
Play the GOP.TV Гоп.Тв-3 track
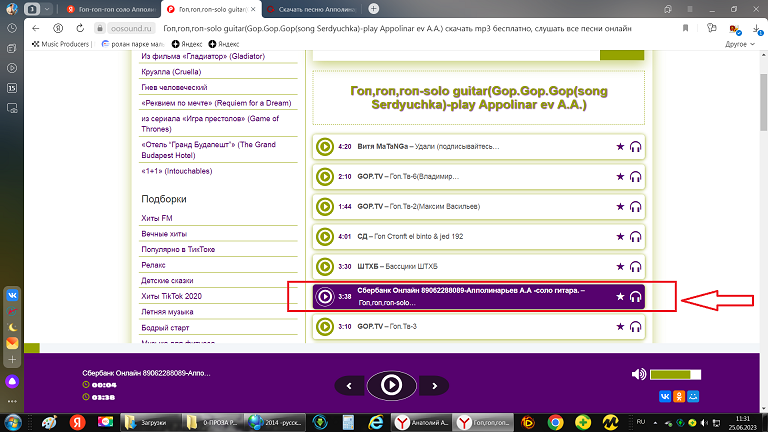[x=324, y=326]
